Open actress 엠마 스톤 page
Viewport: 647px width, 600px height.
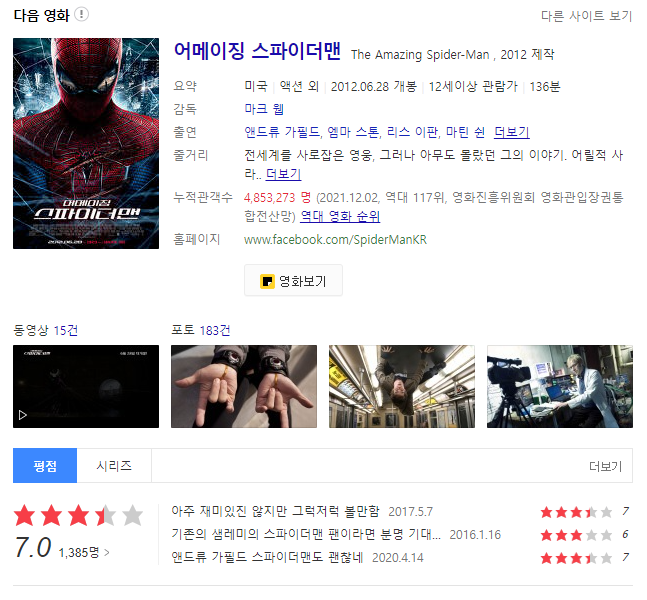coord(353,132)
